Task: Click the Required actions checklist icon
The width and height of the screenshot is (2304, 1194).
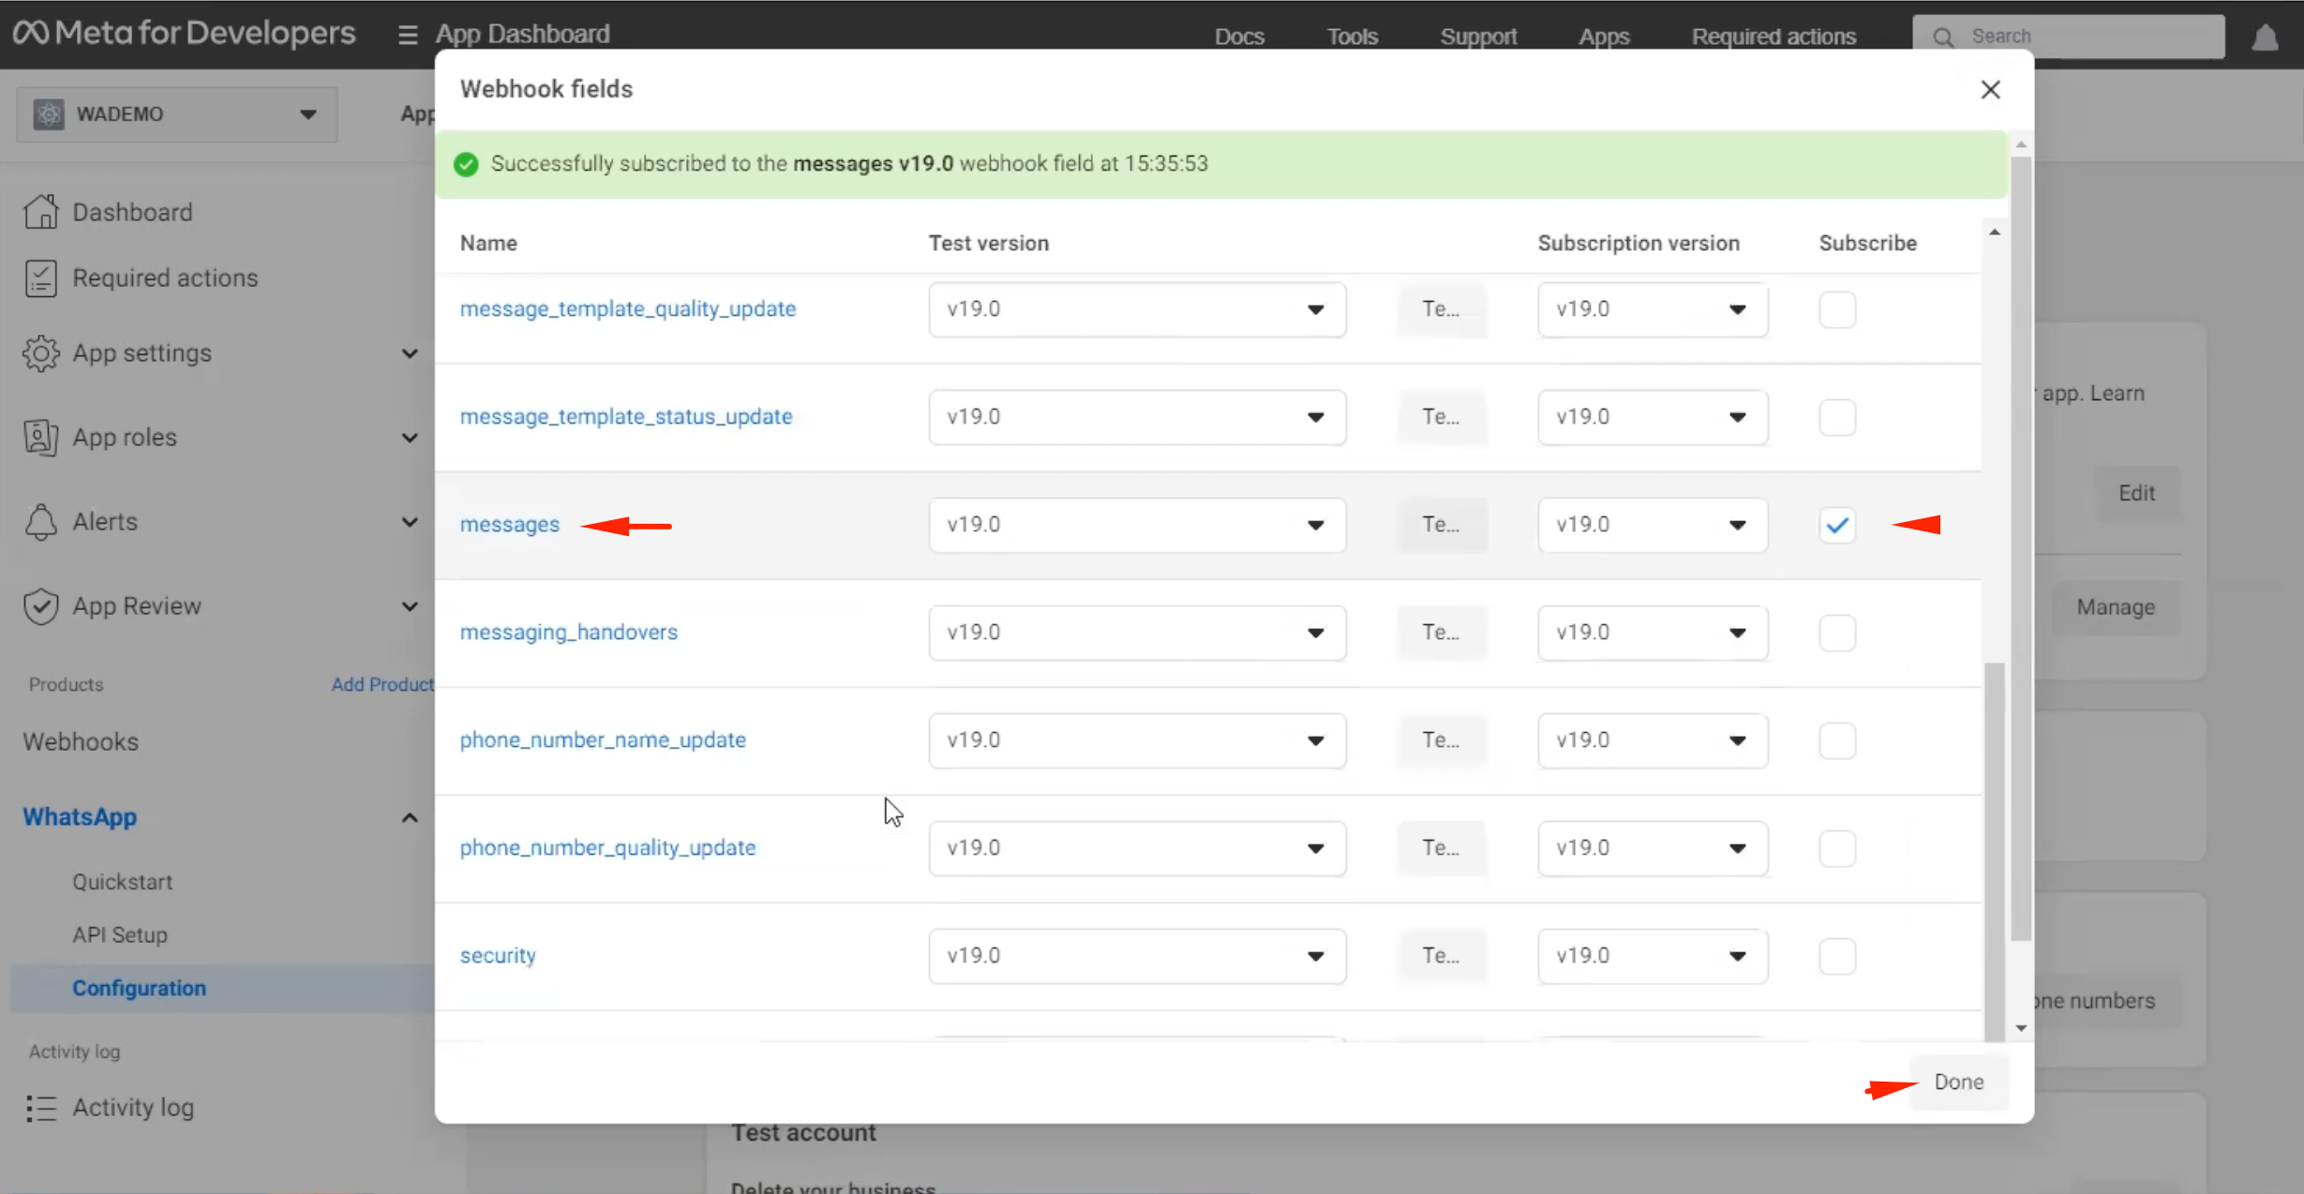Action: [41, 278]
